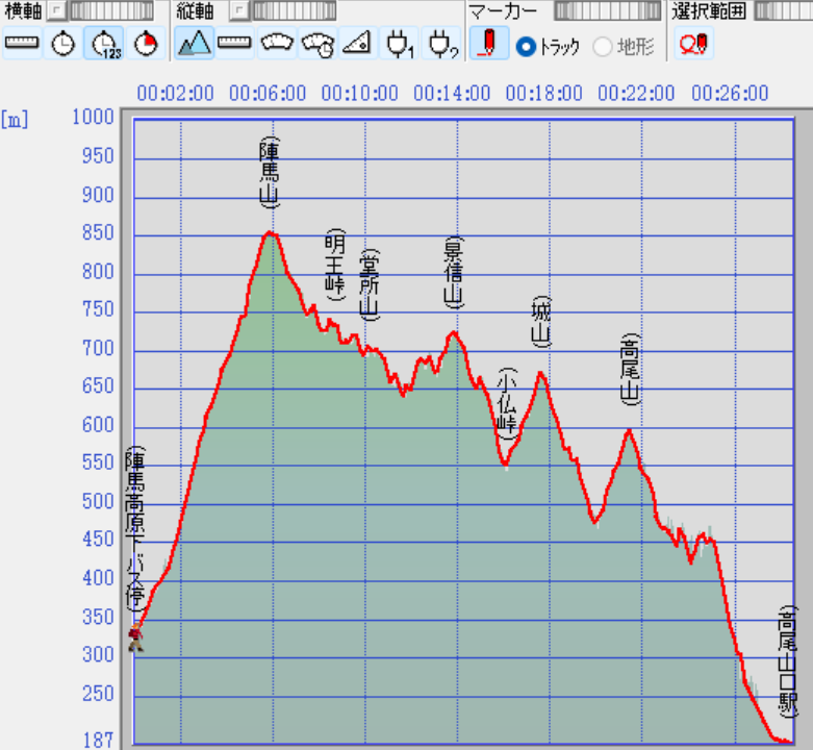Click the 陣馬高原下バス停 start label
The height and width of the screenshot is (750, 813).
135,528
